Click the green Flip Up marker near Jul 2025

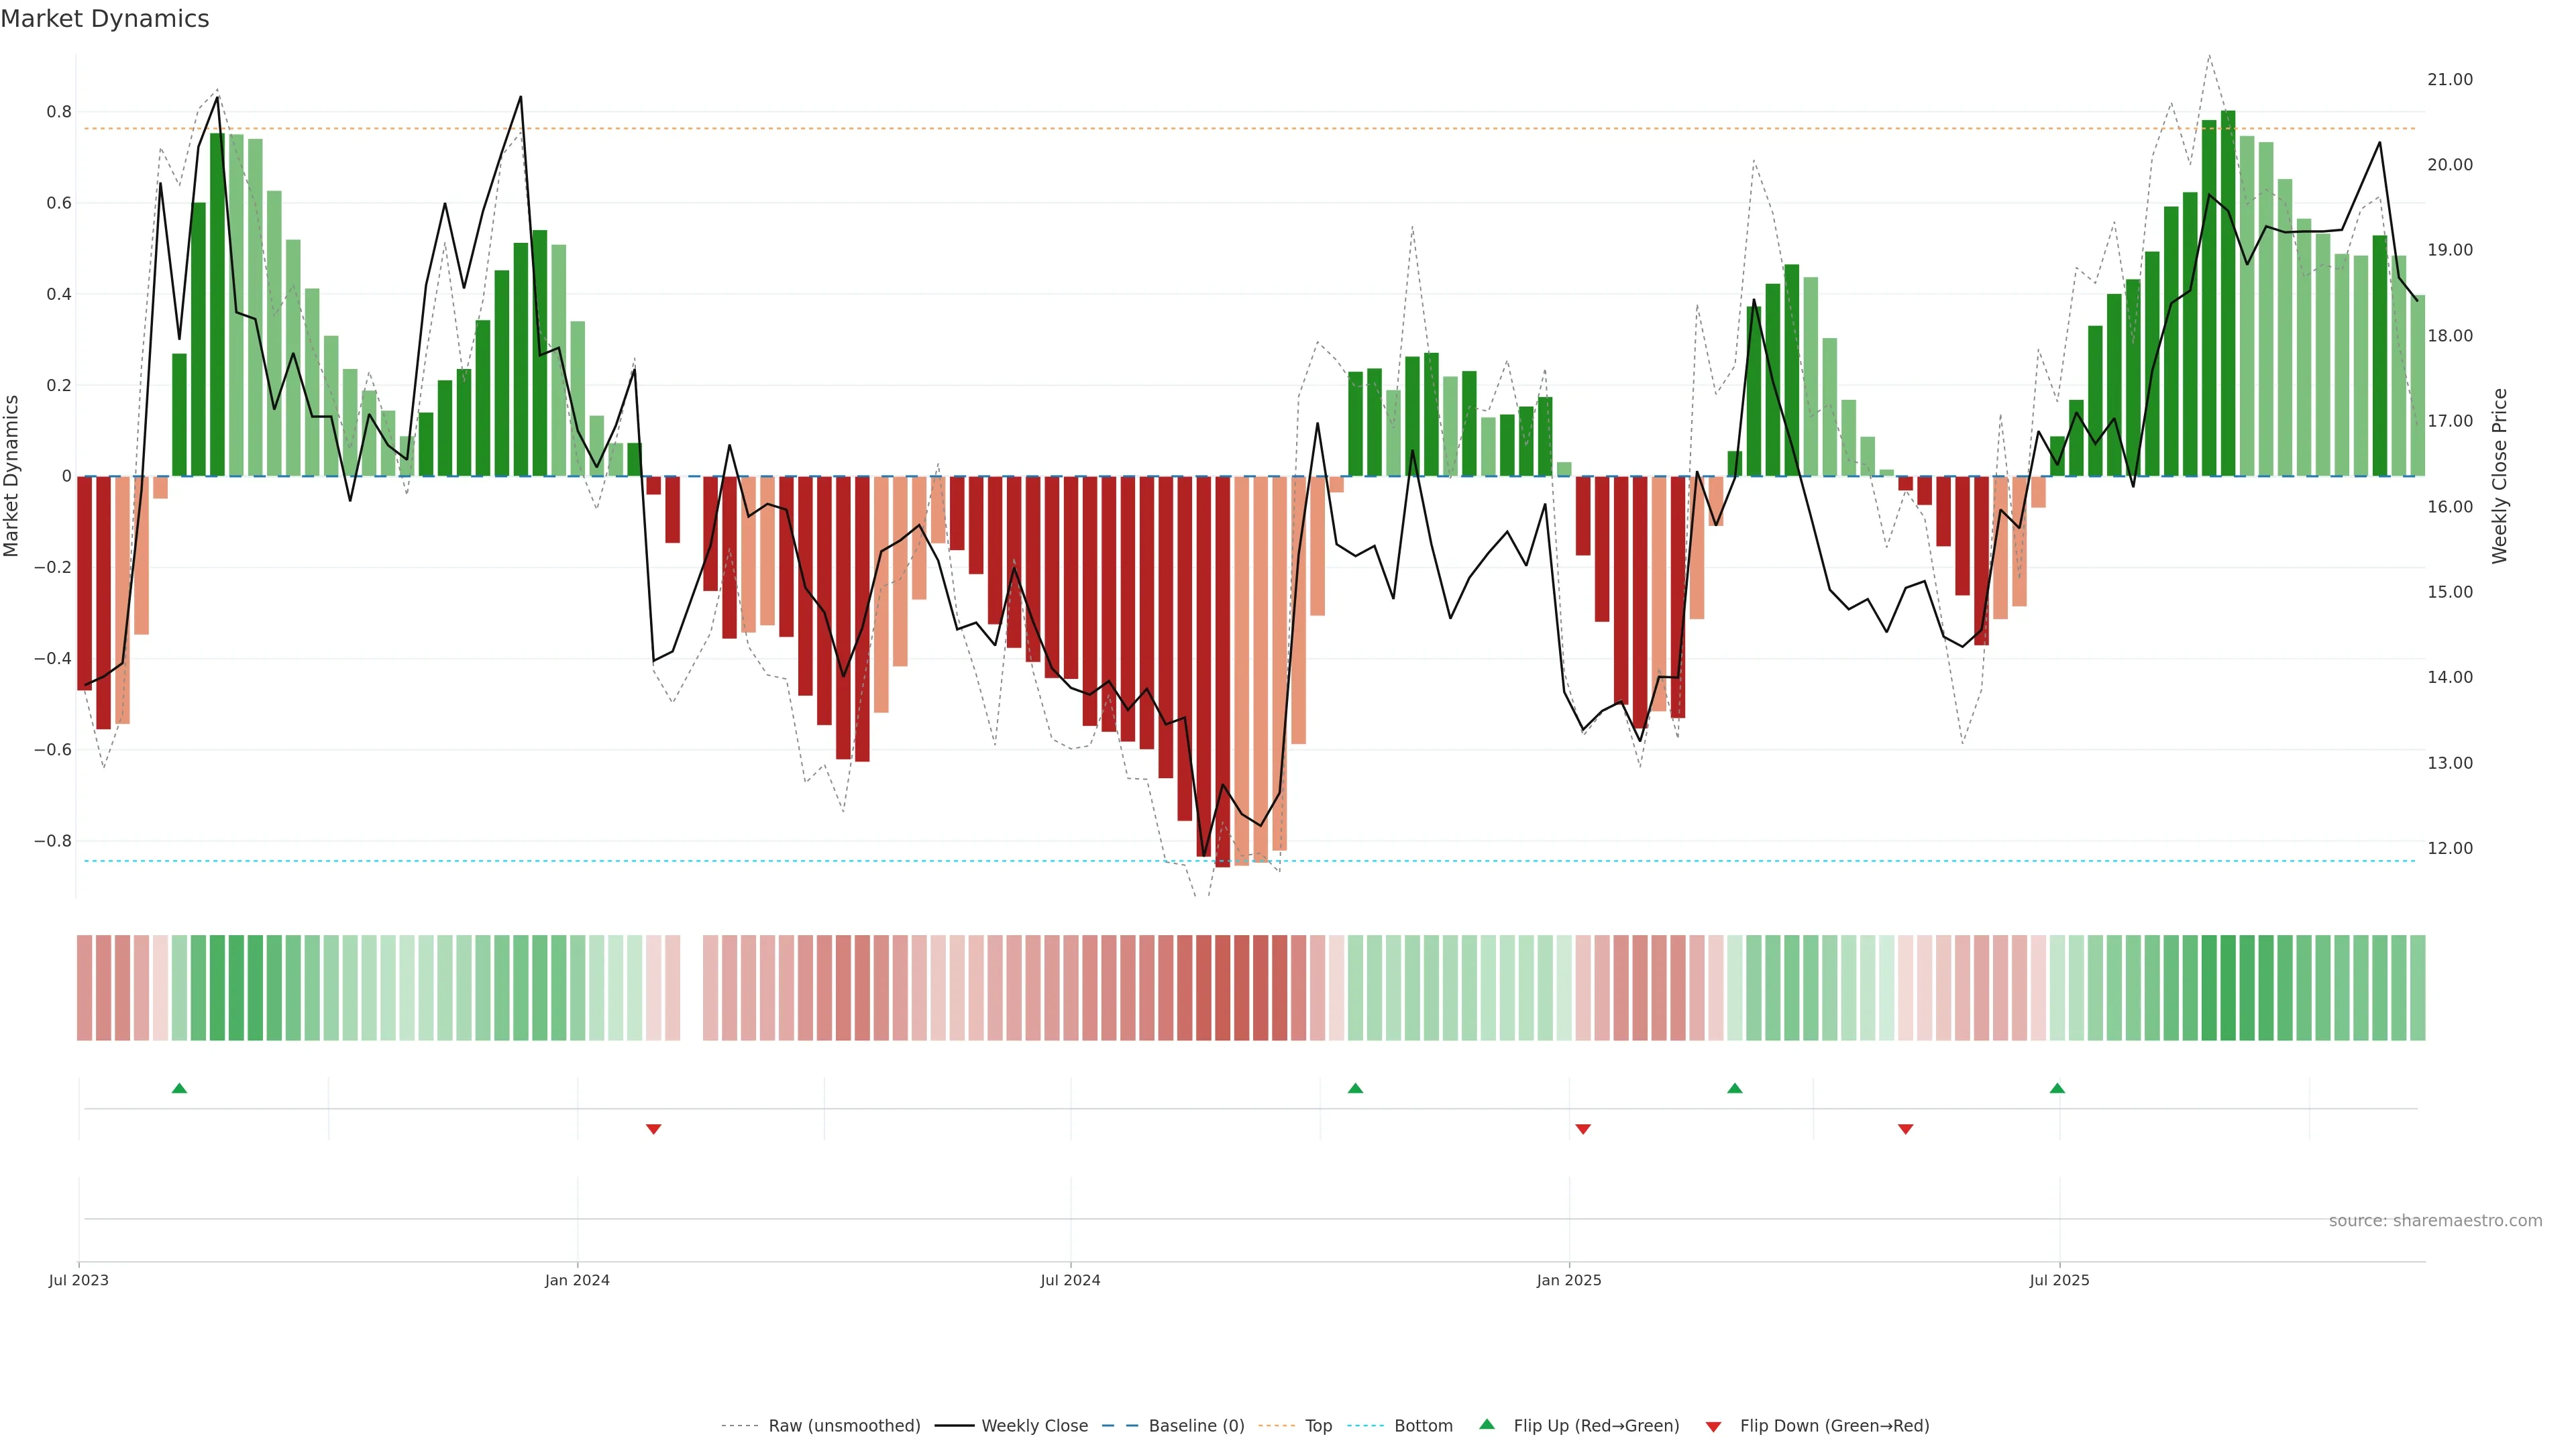coord(2057,1088)
